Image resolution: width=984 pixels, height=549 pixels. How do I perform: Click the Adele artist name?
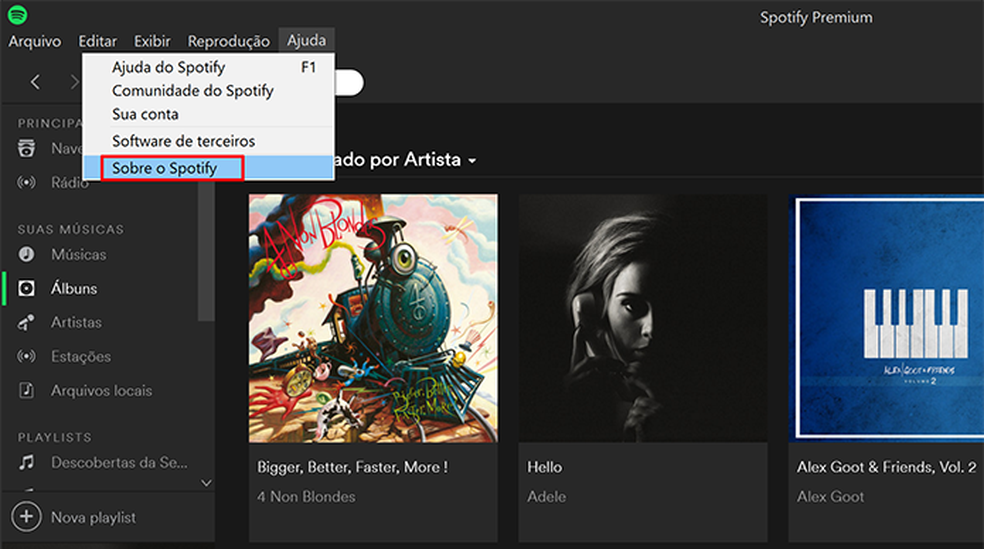pos(547,497)
